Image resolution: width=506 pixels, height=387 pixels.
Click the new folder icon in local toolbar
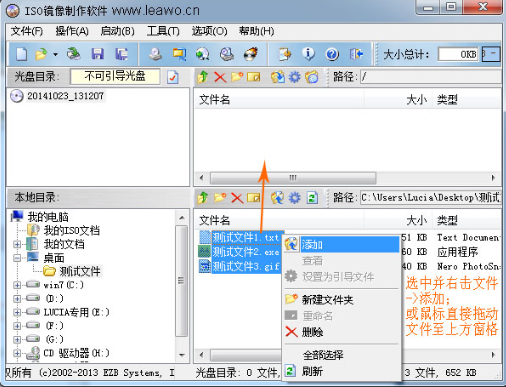click(220, 198)
